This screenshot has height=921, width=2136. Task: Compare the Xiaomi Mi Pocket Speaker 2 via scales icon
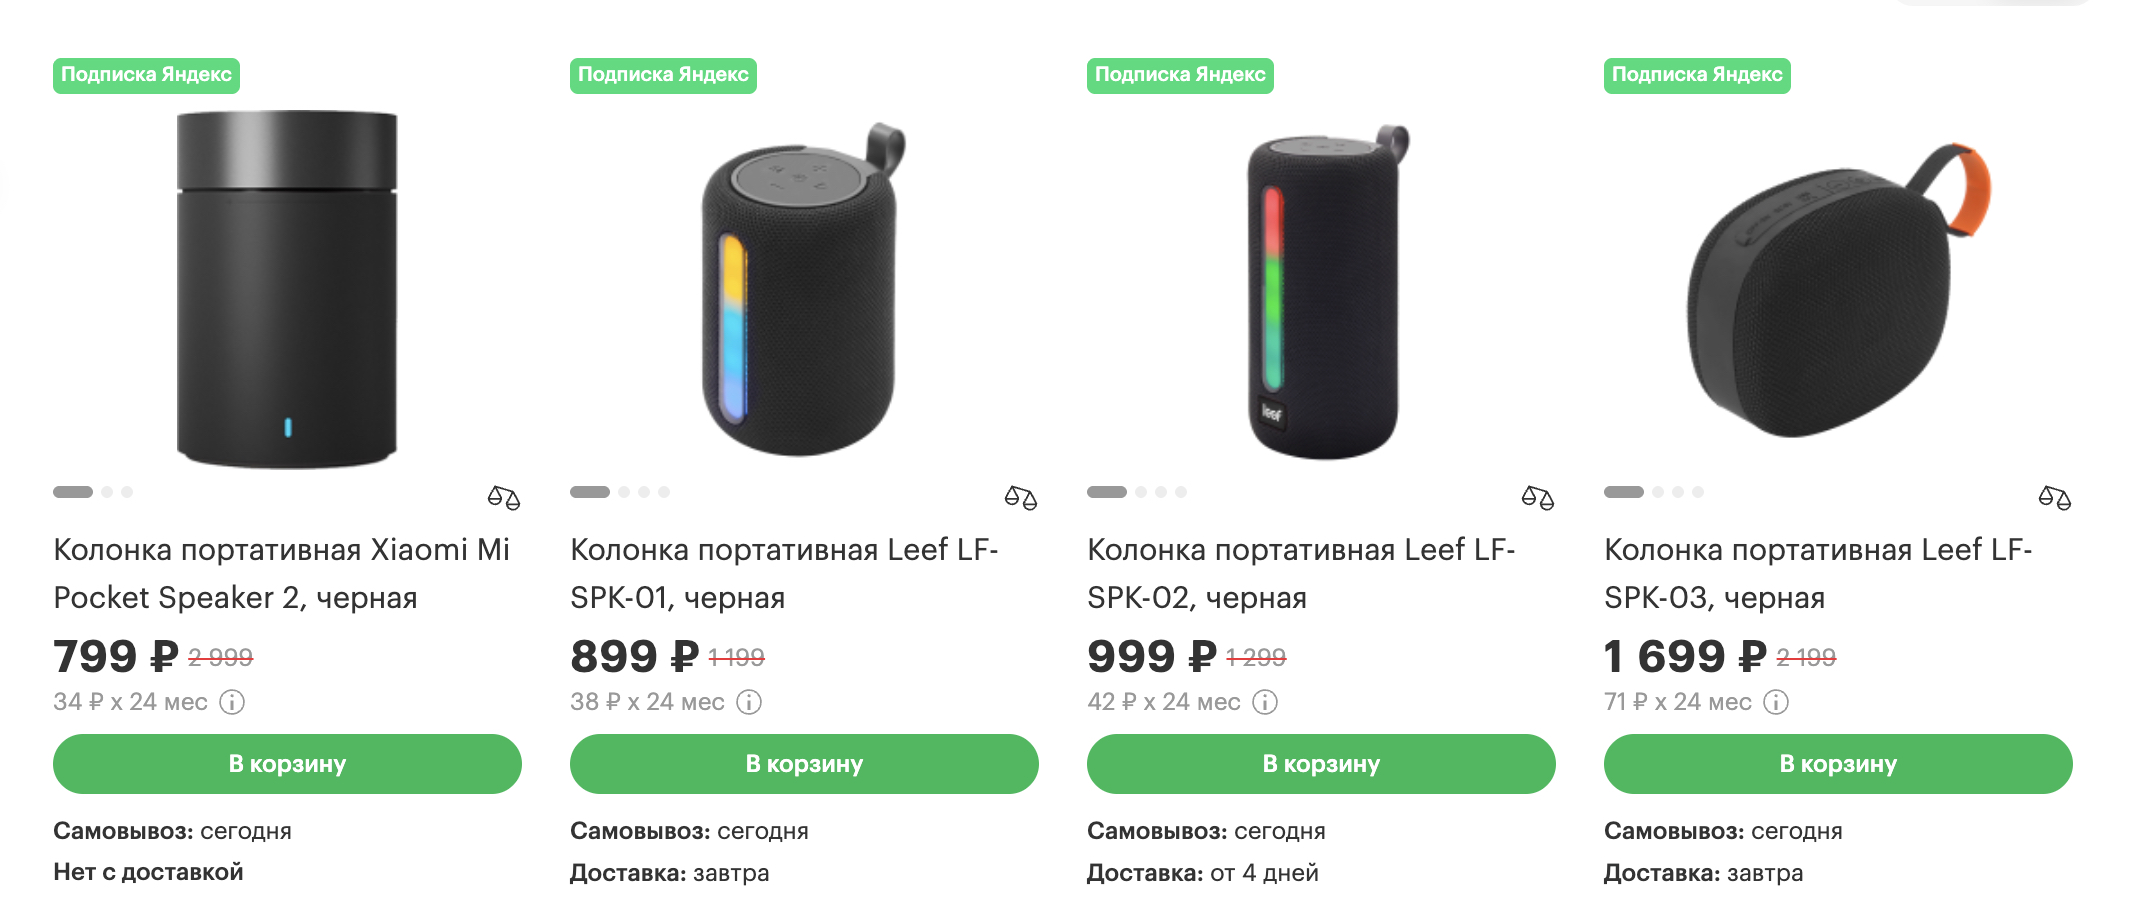(504, 497)
